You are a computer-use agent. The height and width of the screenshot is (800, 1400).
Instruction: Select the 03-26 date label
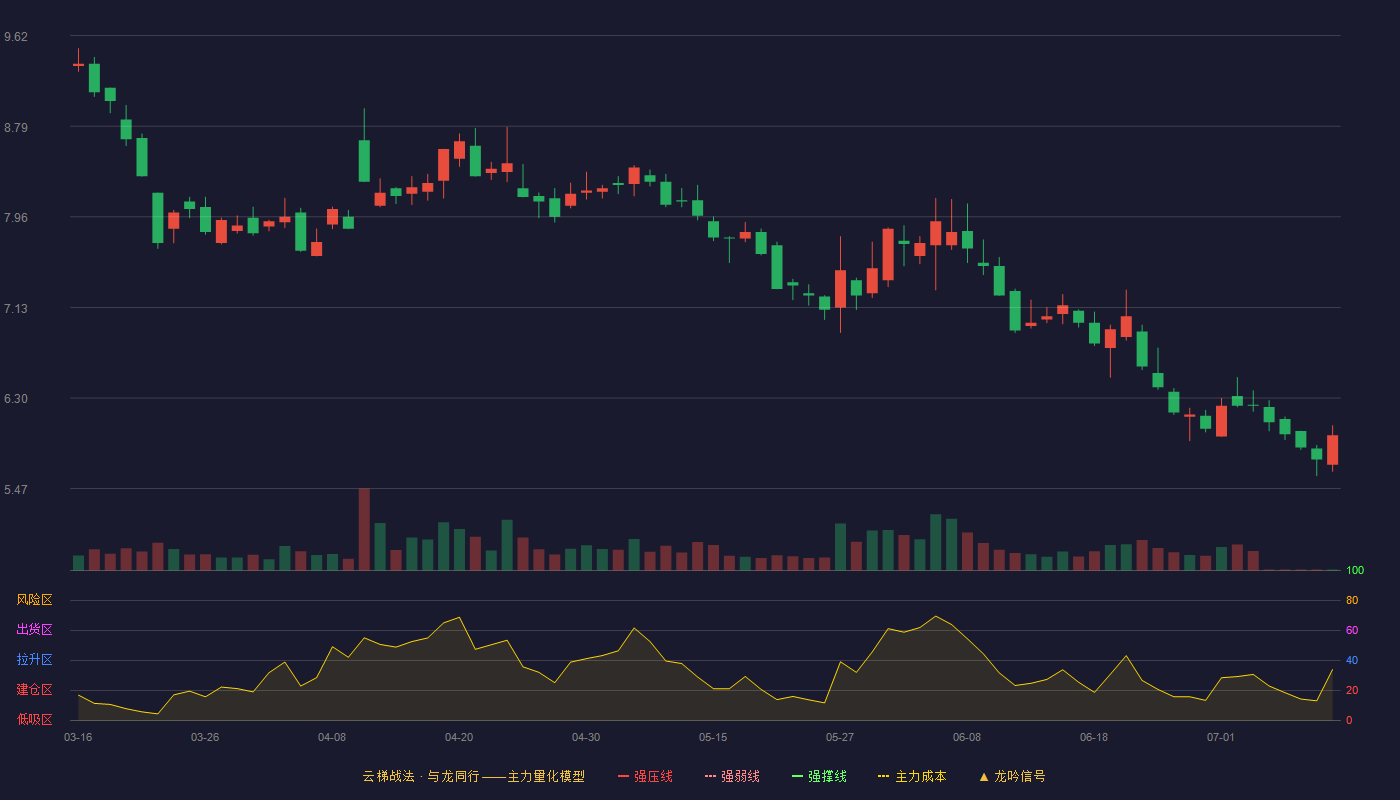(205, 737)
